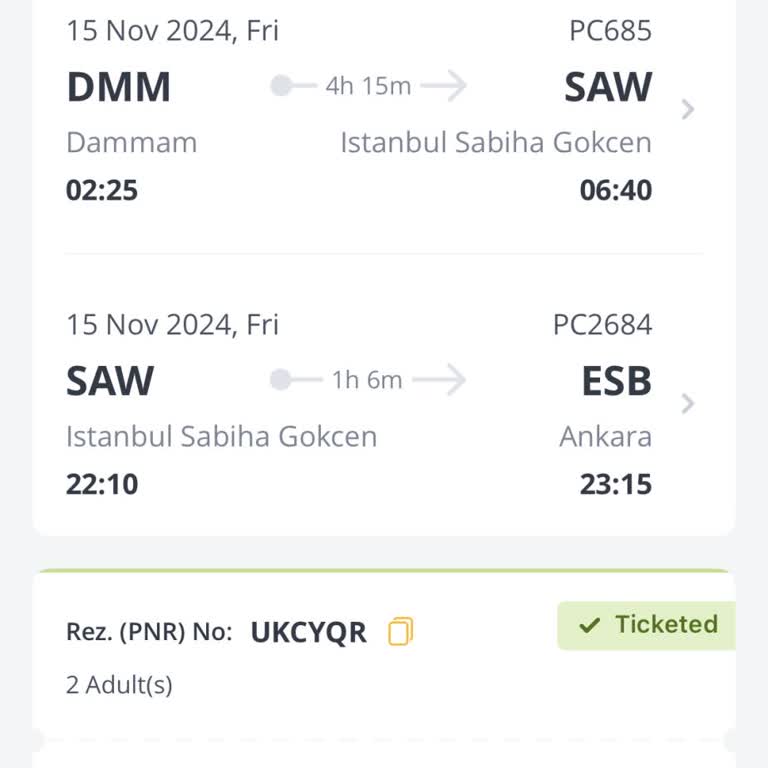Expand the DMM to SAW flight details
The image size is (768, 768).
[687, 110]
